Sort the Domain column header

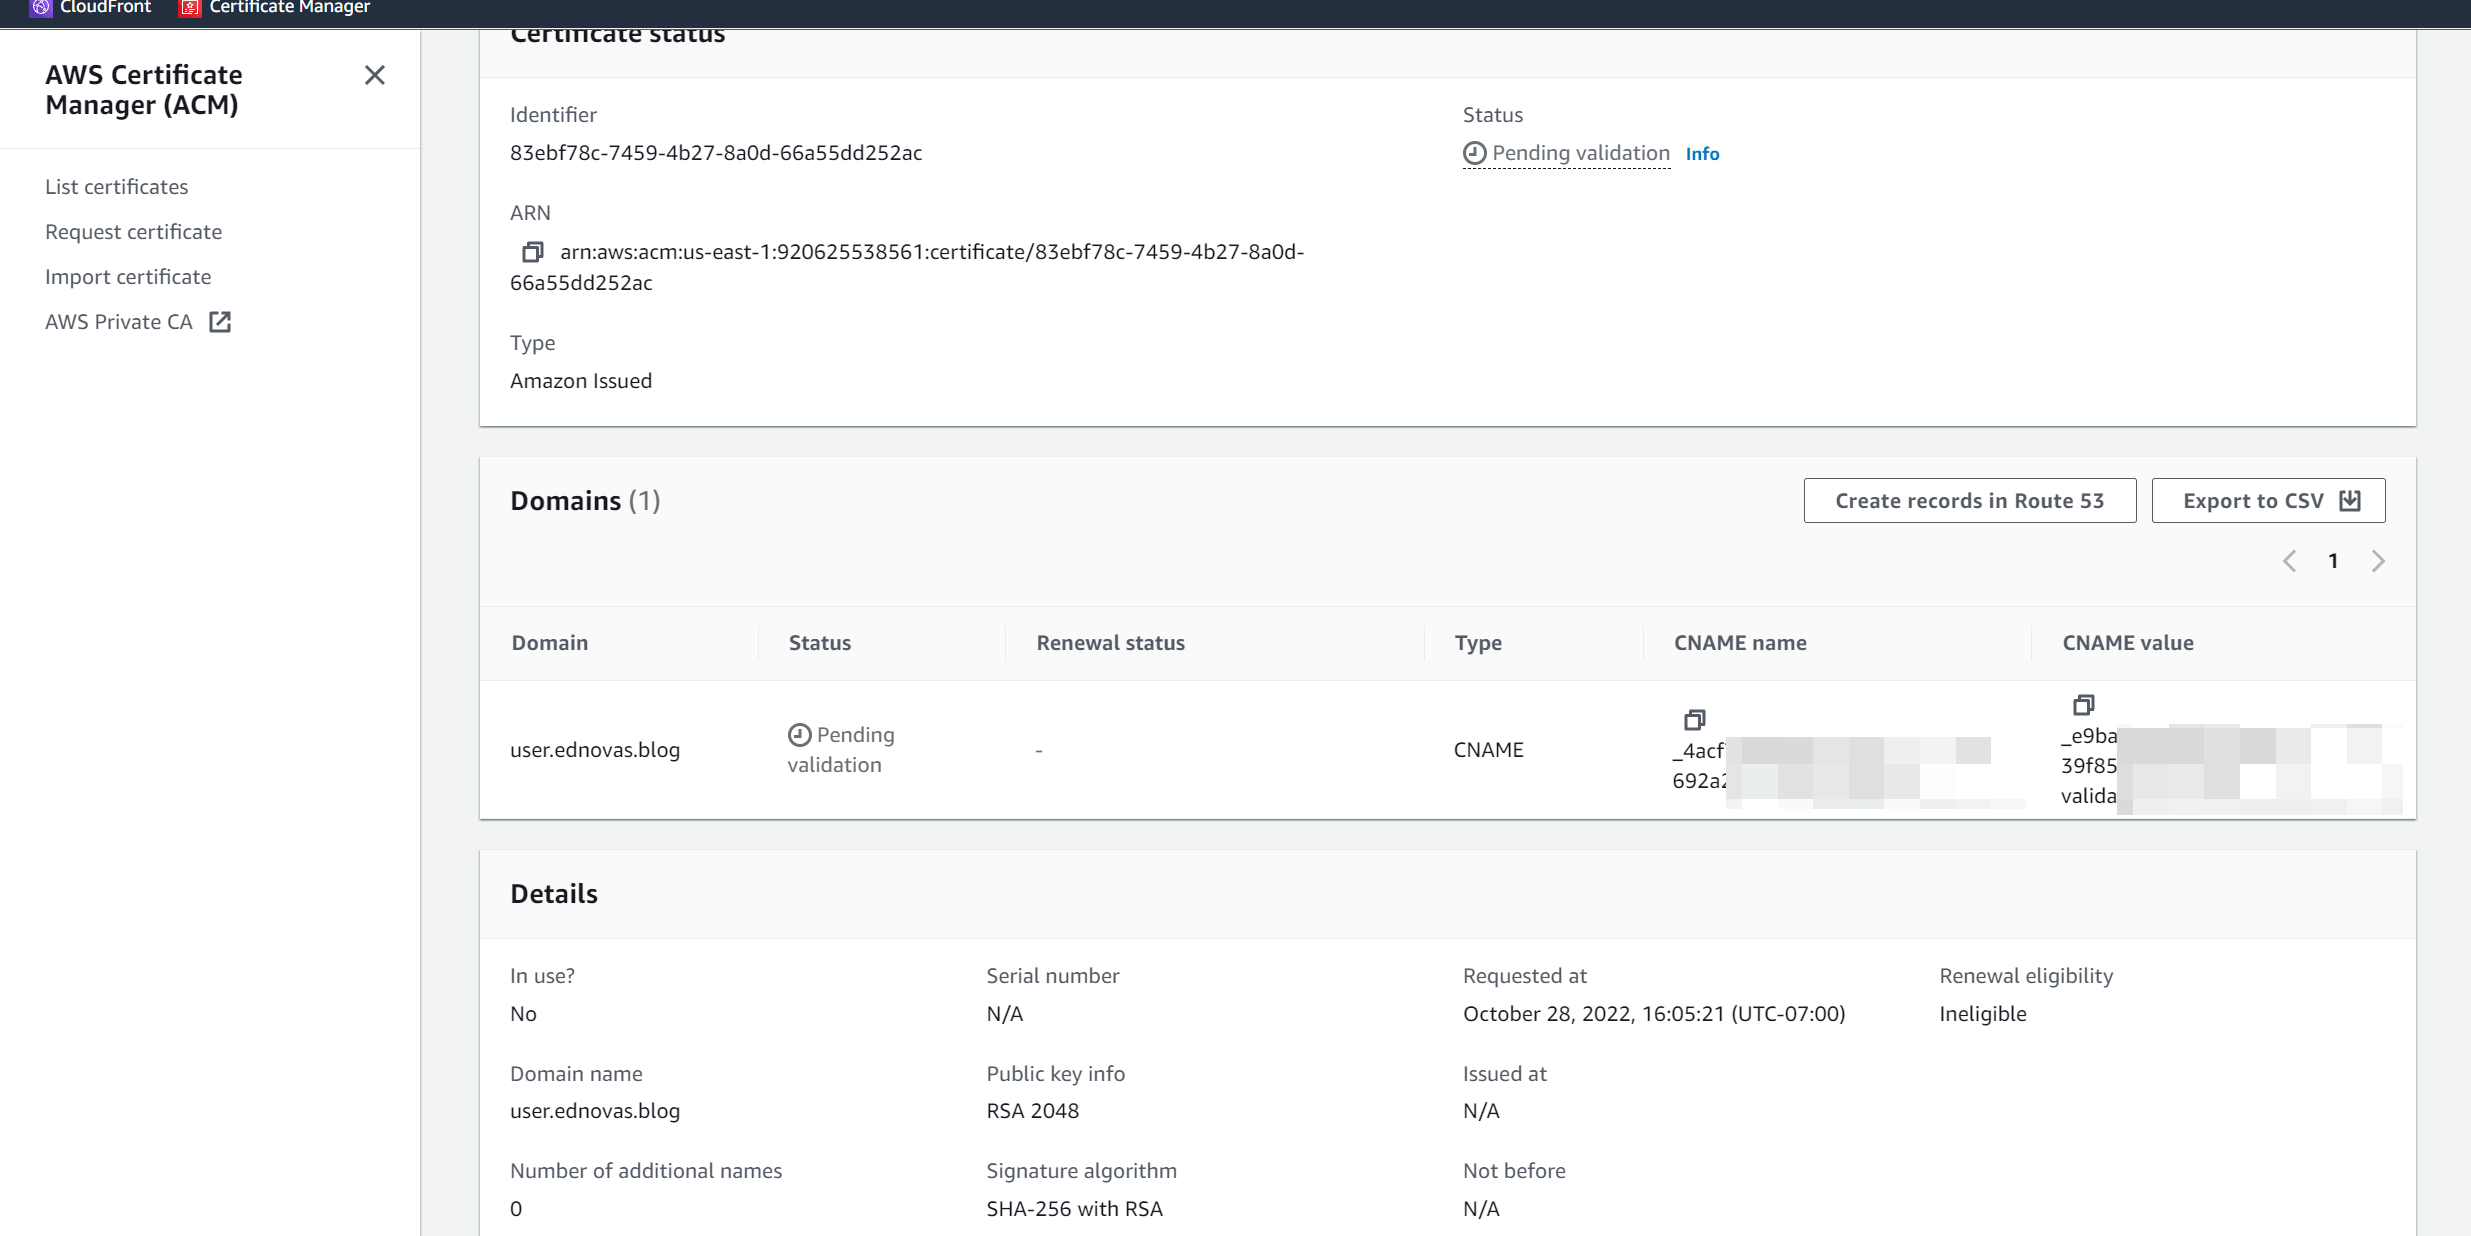point(548,642)
